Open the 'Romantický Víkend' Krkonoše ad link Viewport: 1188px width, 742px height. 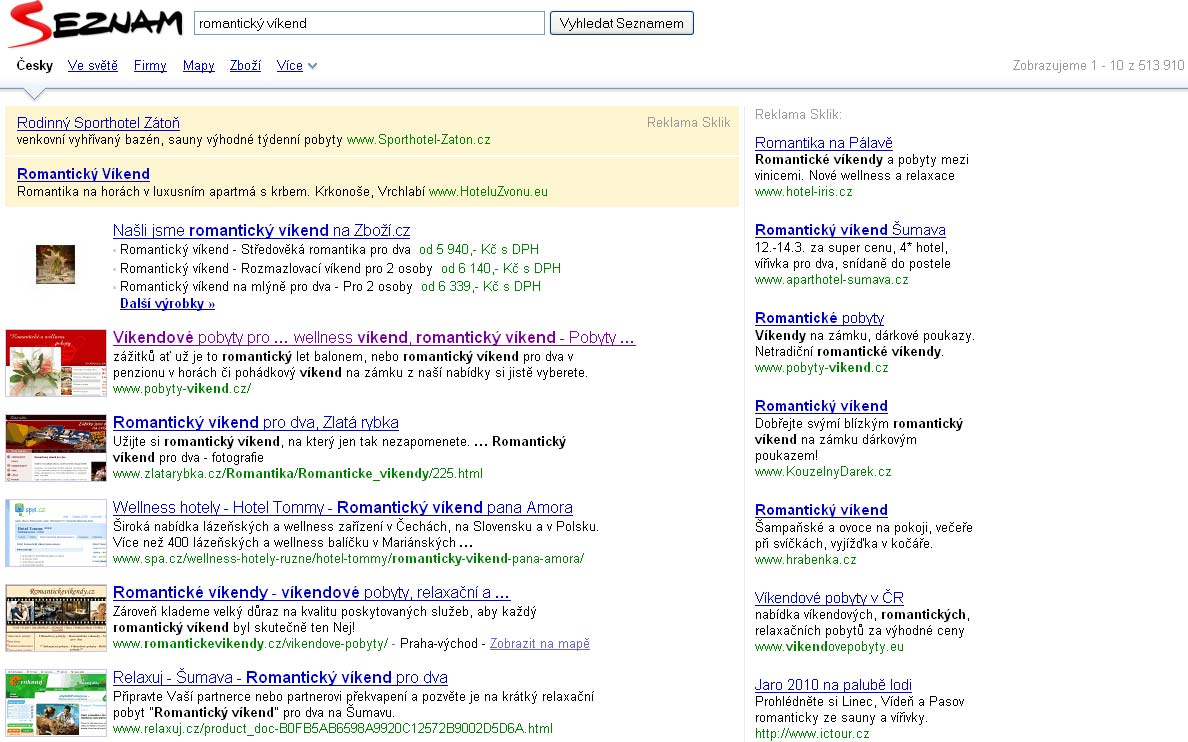click(x=83, y=174)
